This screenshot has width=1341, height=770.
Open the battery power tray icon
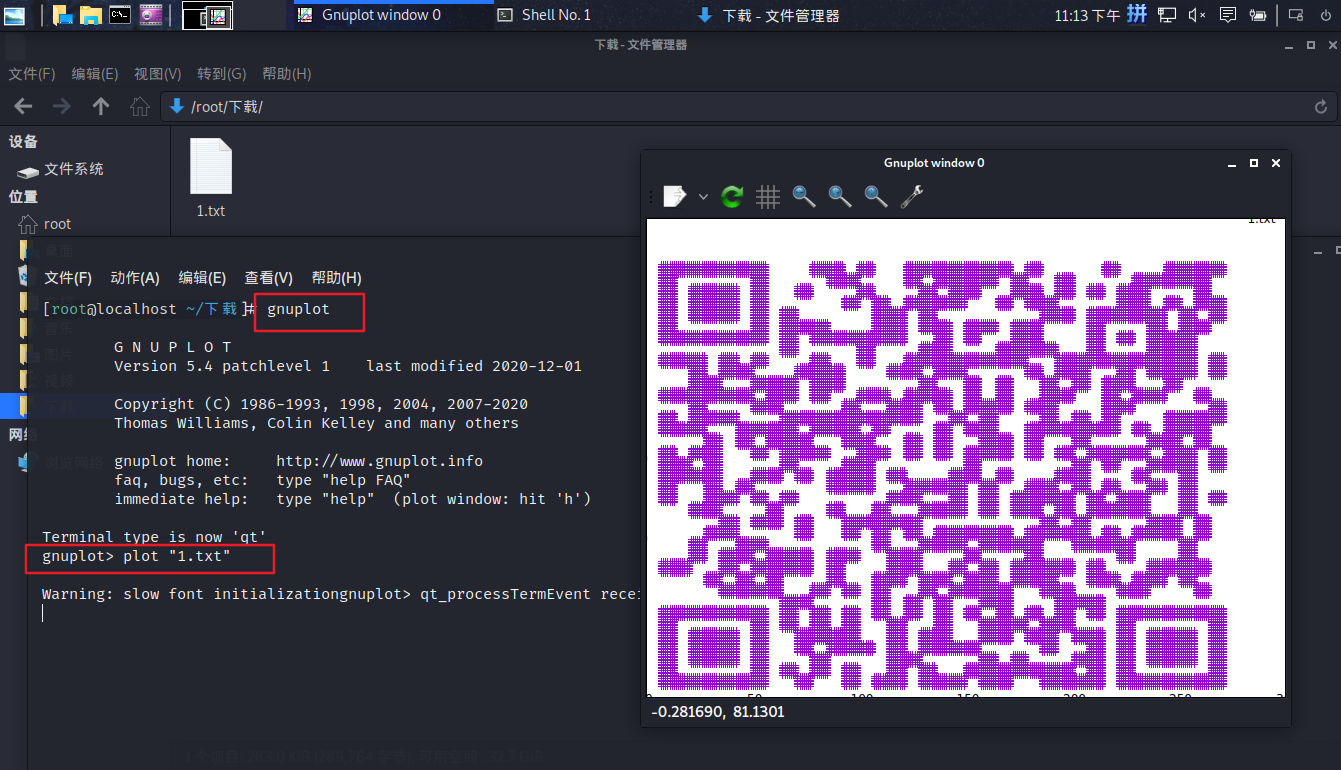coord(1259,15)
